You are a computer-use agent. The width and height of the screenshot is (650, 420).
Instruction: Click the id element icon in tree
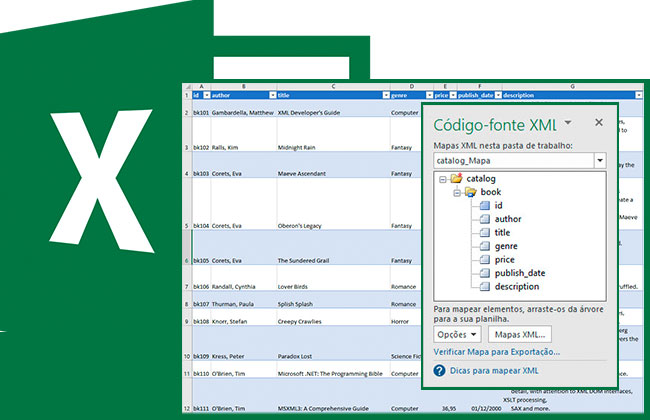[x=485, y=205]
